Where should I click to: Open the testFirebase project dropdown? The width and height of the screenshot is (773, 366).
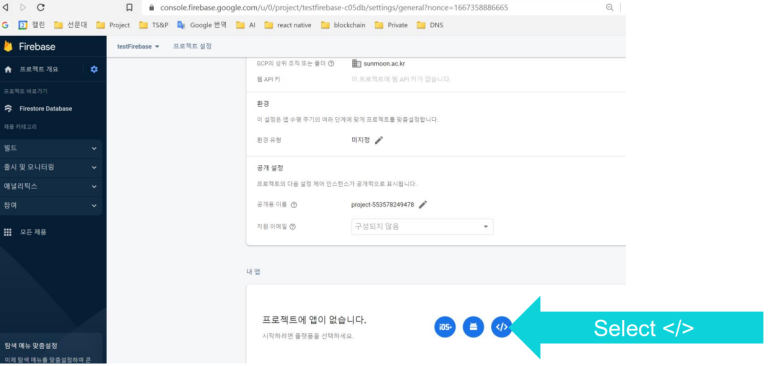pos(138,46)
